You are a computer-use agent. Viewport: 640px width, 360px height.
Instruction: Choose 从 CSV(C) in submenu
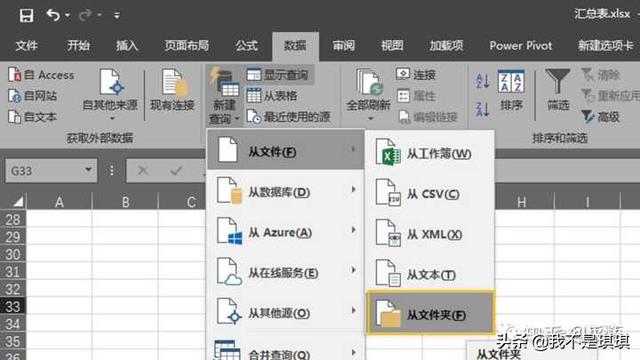429,193
